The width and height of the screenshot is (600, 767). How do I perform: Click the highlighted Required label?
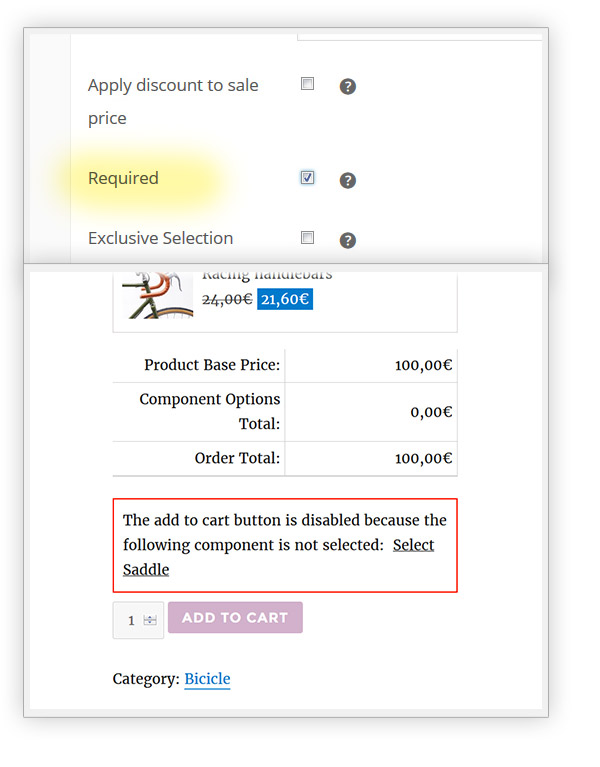(123, 178)
